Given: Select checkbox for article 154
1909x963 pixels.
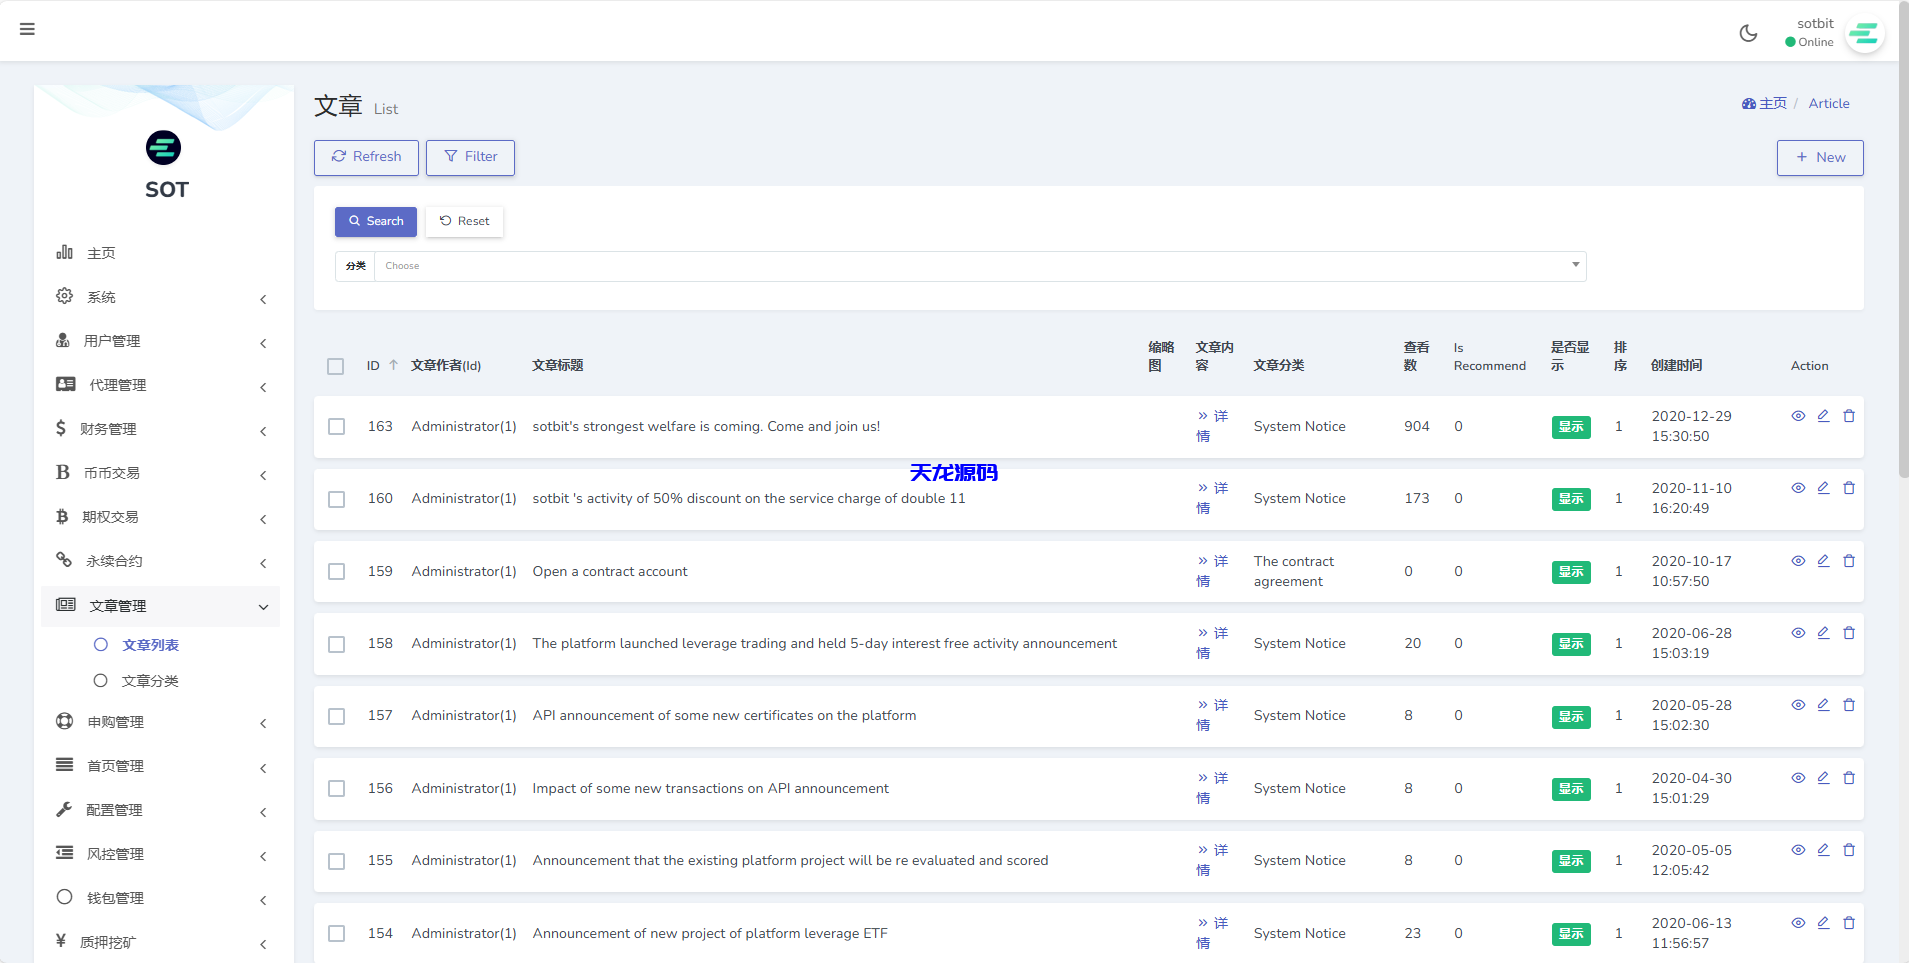Looking at the screenshot, I should click(x=337, y=934).
